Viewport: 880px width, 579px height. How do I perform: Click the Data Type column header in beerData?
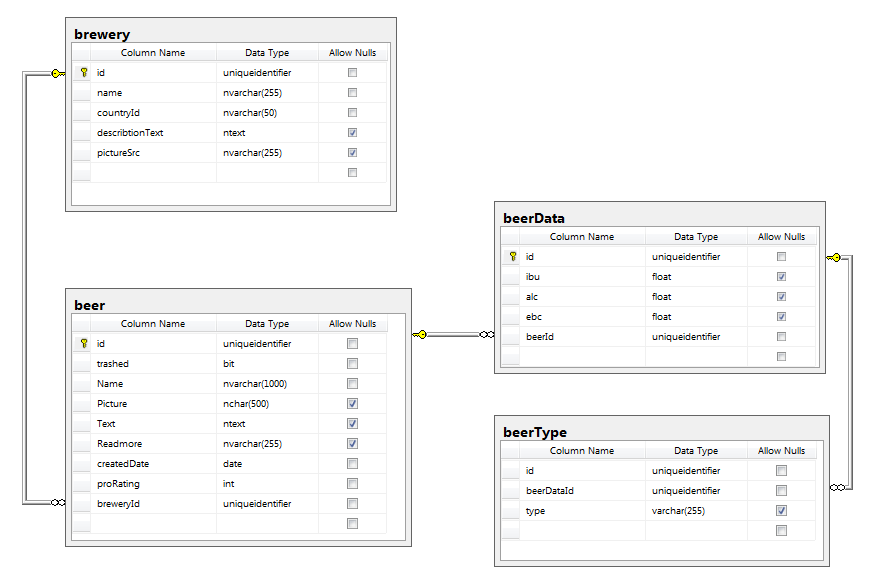pos(695,236)
